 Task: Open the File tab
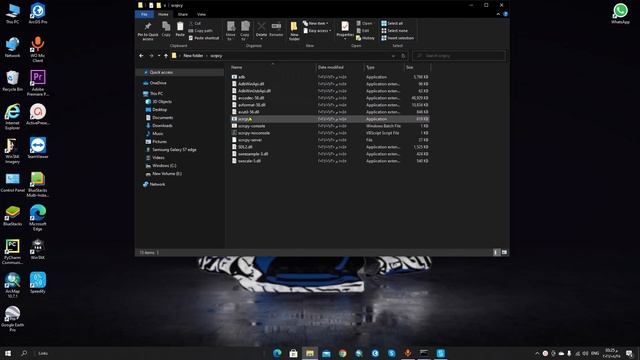(144, 14)
